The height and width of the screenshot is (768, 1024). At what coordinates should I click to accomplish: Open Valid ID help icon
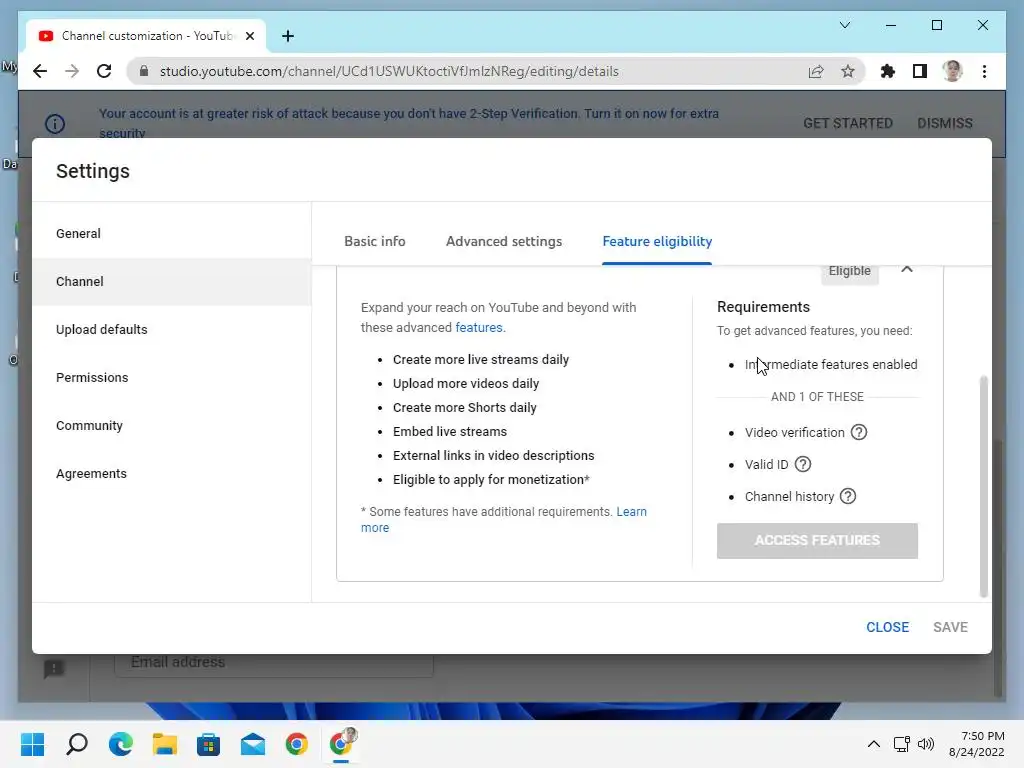pyautogui.click(x=803, y=464)
